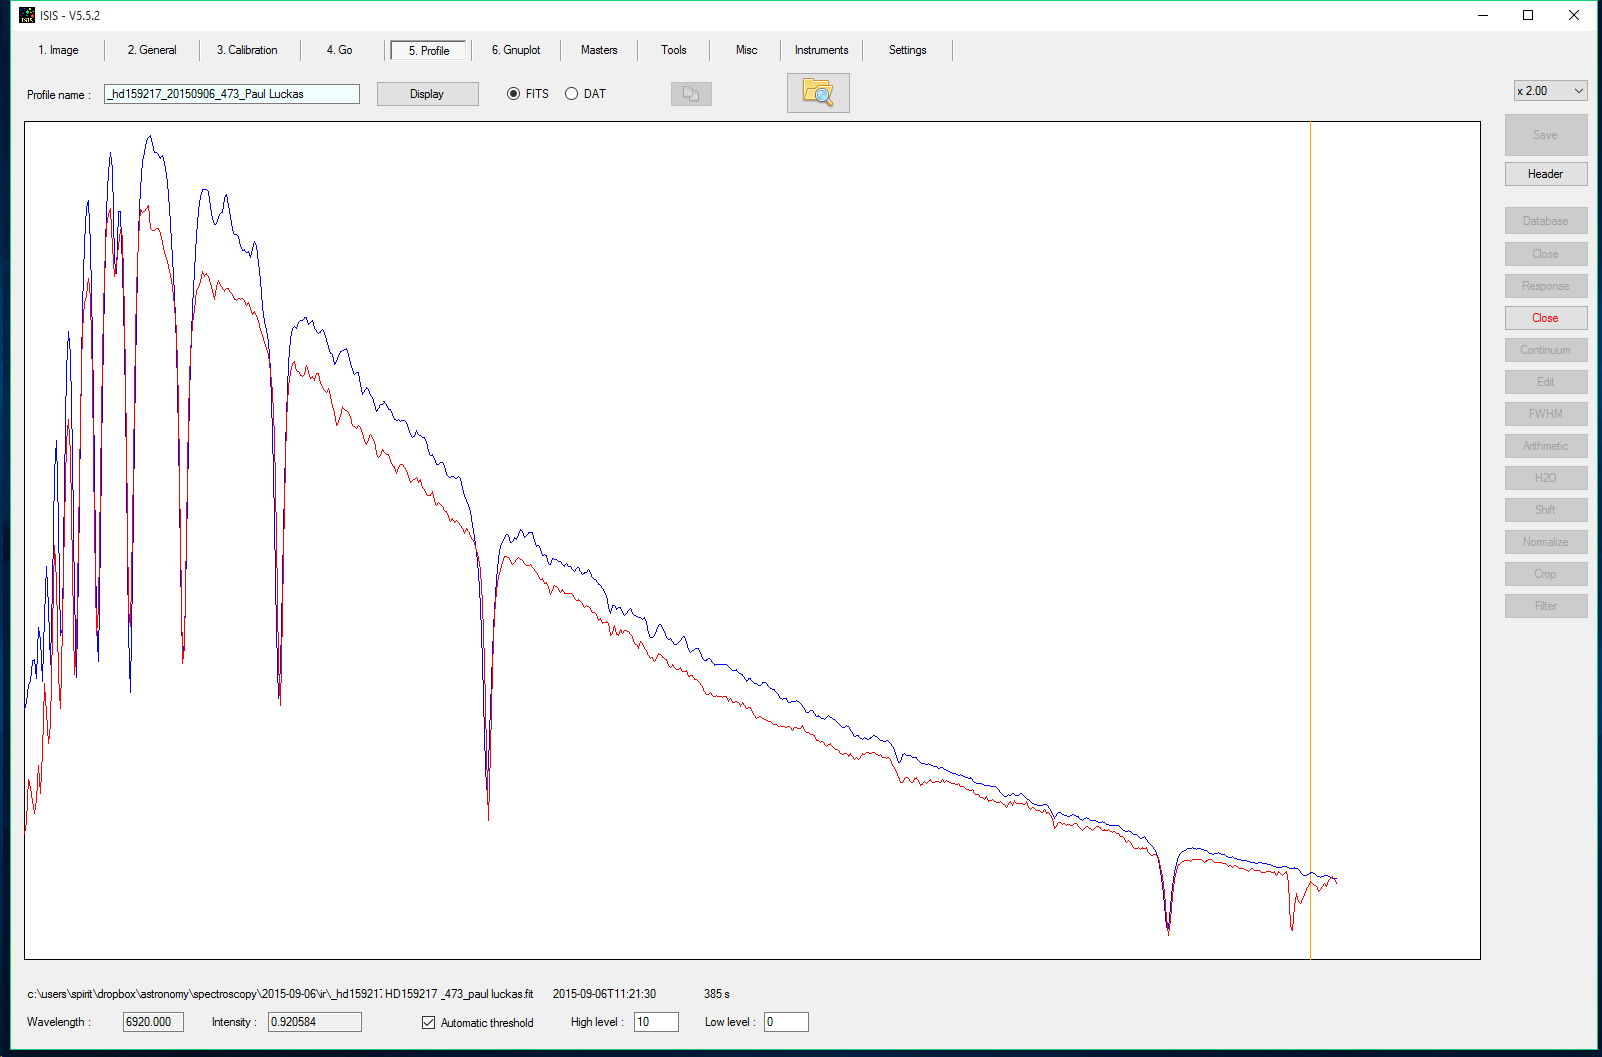This screenshot has height=1057, width=1602.
Task: Click the red Close button
Action: point(1545,318)
